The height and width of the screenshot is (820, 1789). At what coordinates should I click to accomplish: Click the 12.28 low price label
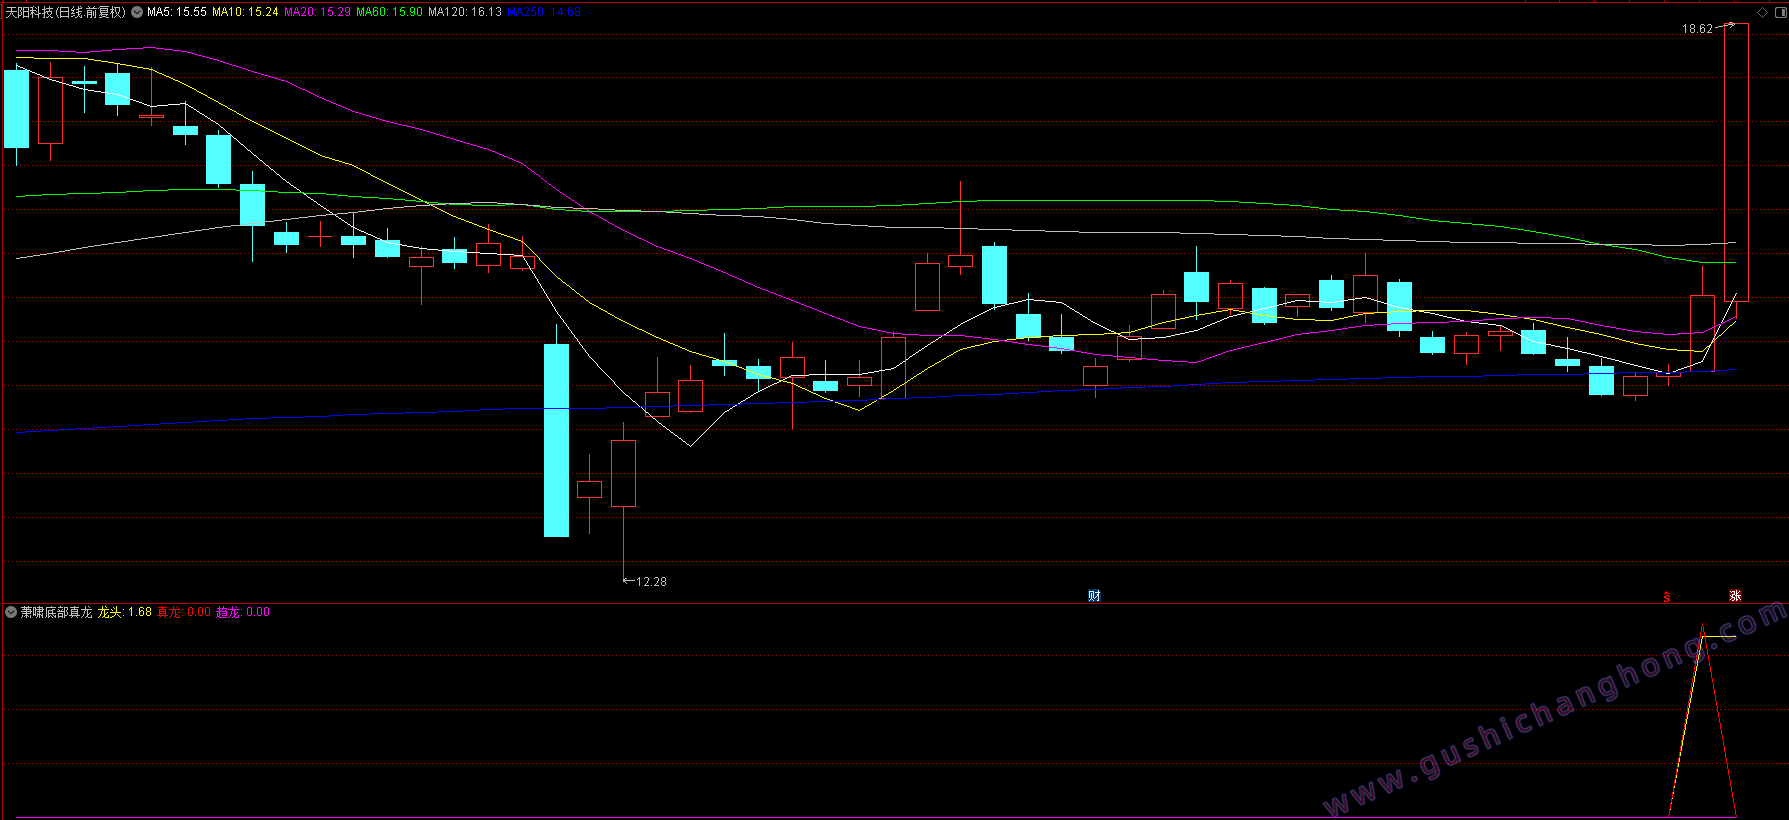(651, 582)
